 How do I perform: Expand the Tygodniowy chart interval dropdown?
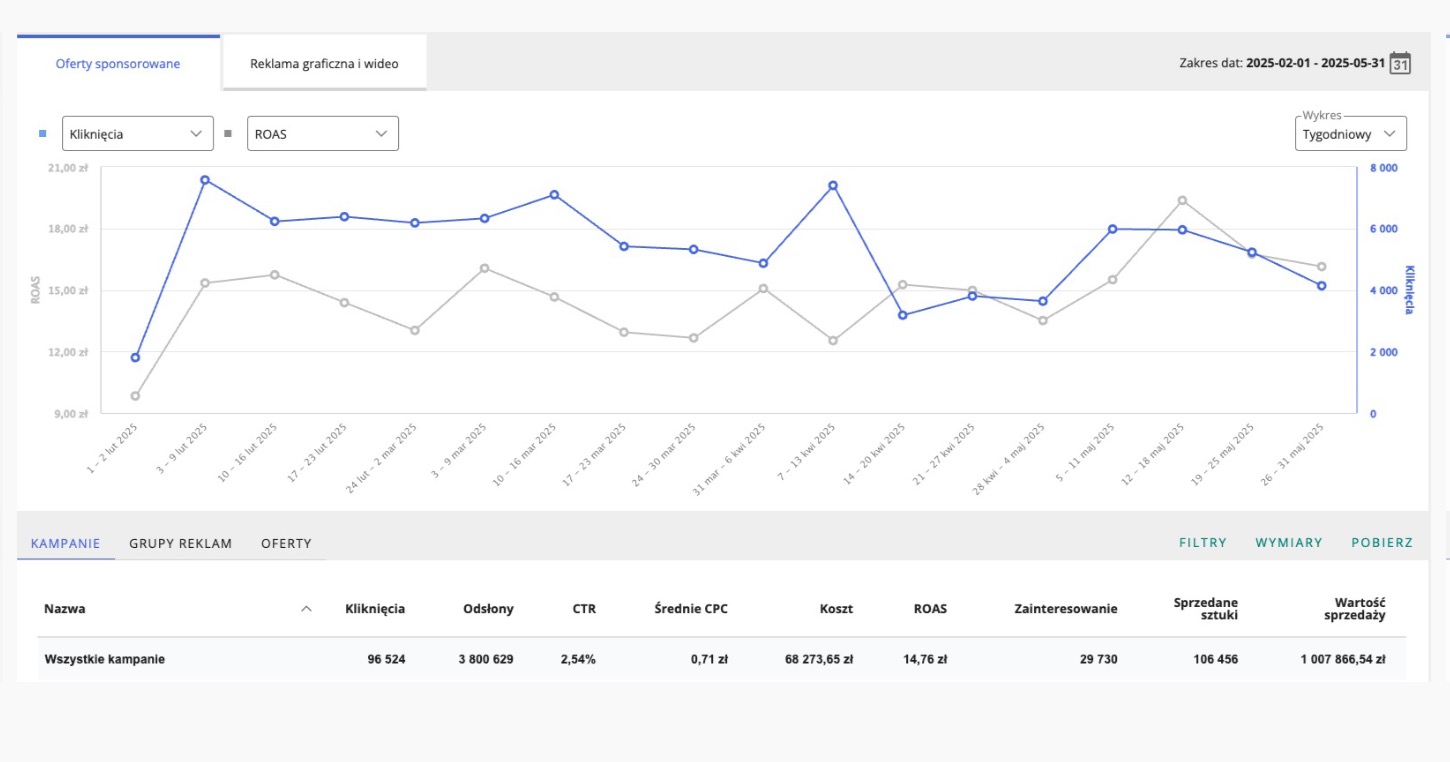pos(1350,134)
